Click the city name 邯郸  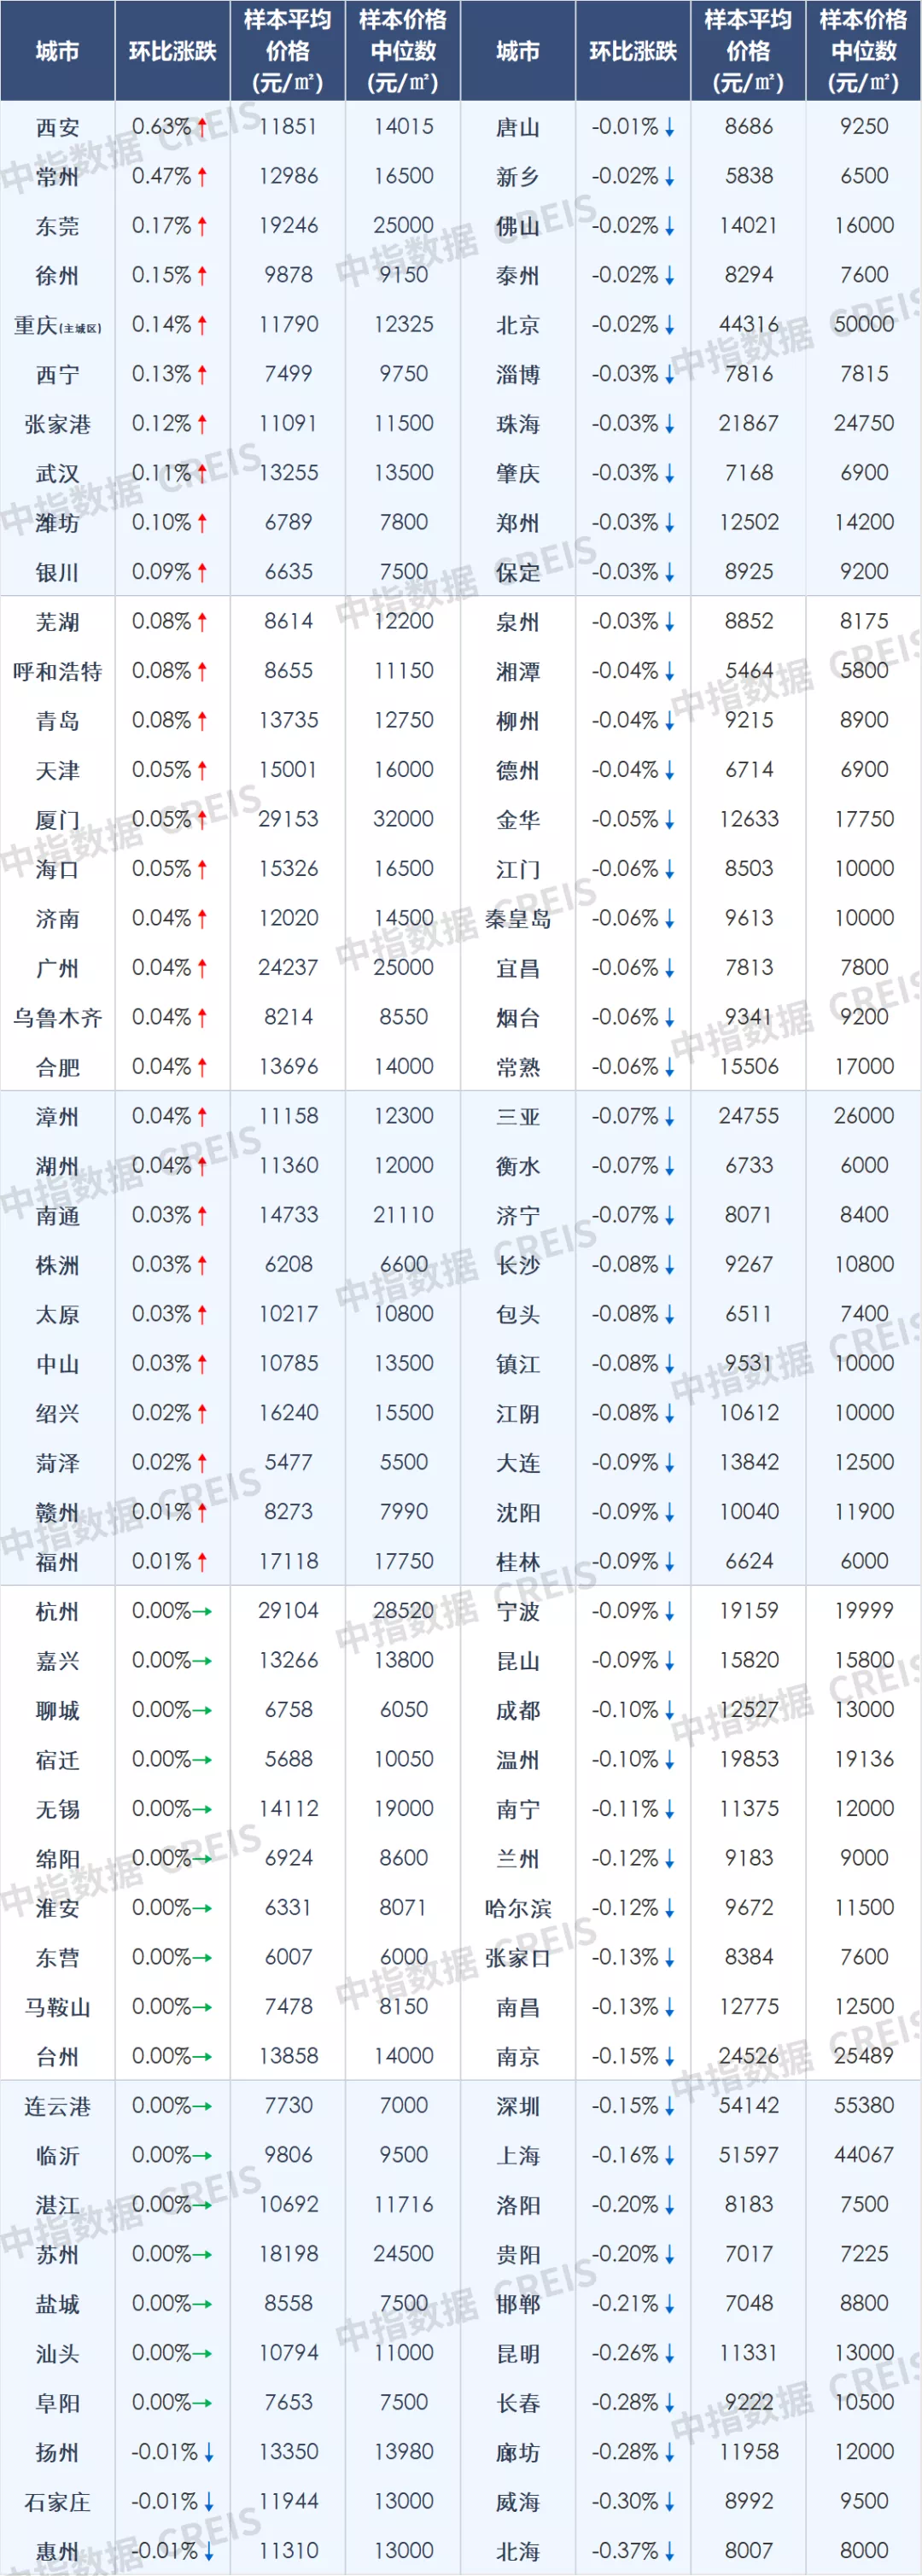[518, 2305]
